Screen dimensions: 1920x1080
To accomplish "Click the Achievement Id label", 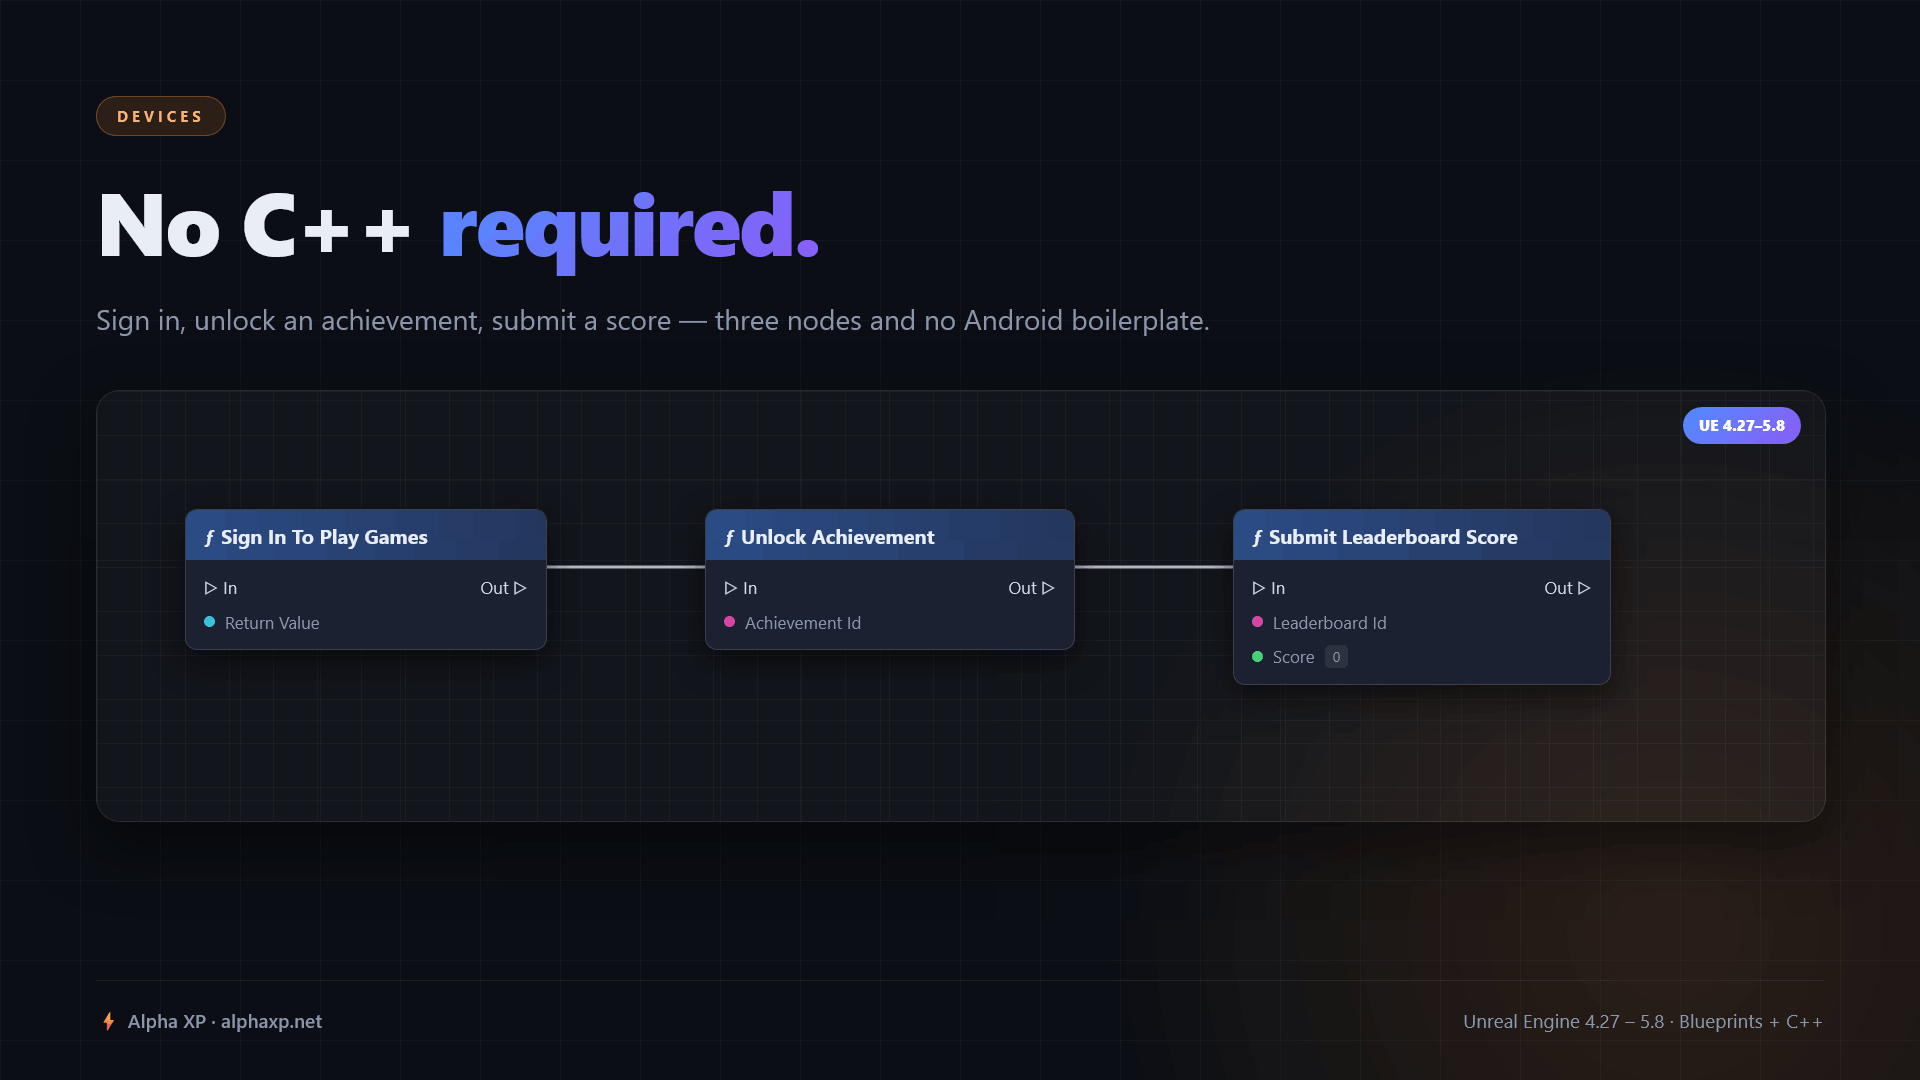I will click(x=803, y=623).
